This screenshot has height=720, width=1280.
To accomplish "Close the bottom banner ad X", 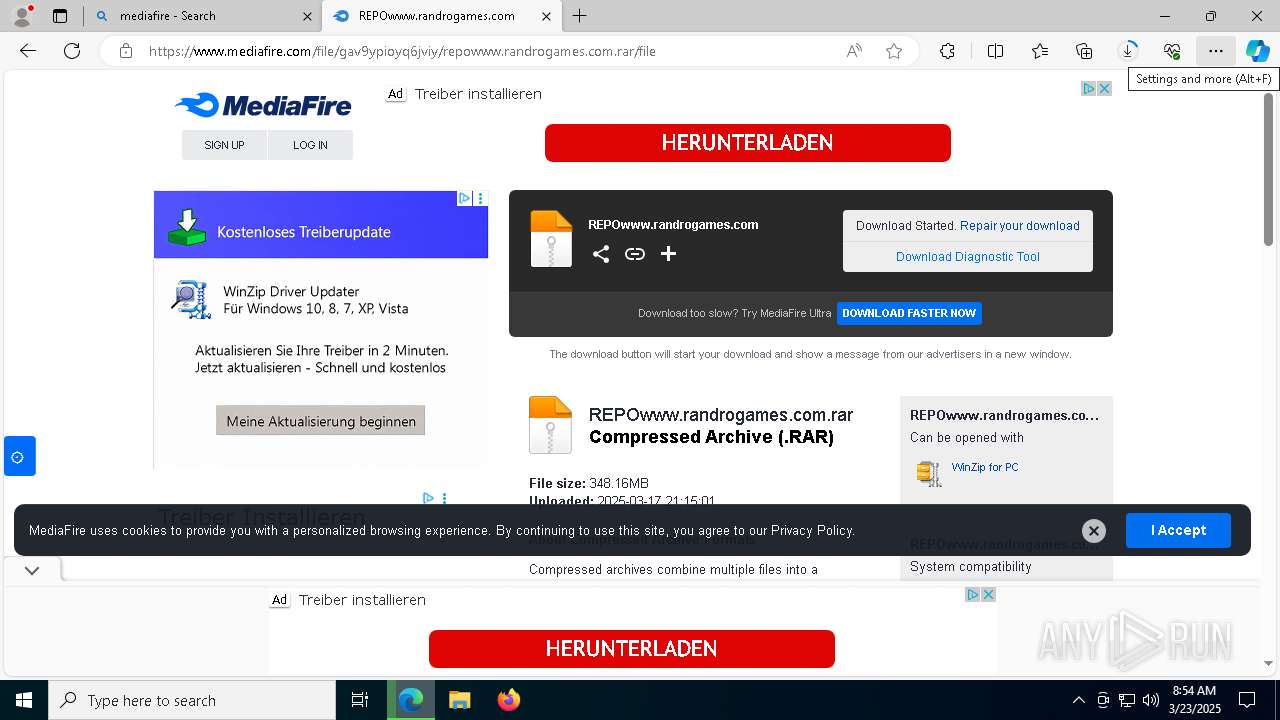I will tap(988, 594).
